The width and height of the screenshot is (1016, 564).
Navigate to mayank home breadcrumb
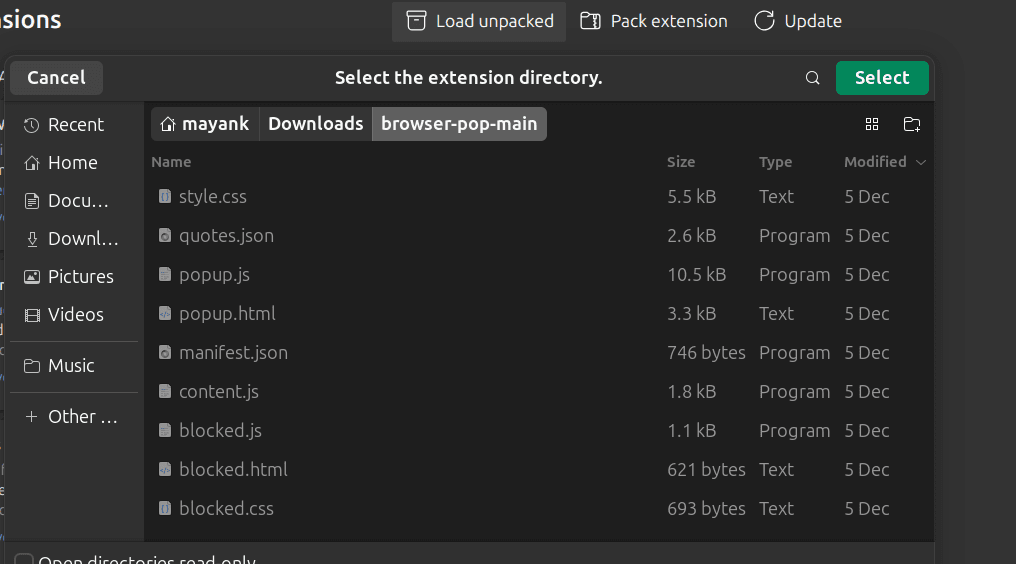pyautogui.click(x=205, y=124)
